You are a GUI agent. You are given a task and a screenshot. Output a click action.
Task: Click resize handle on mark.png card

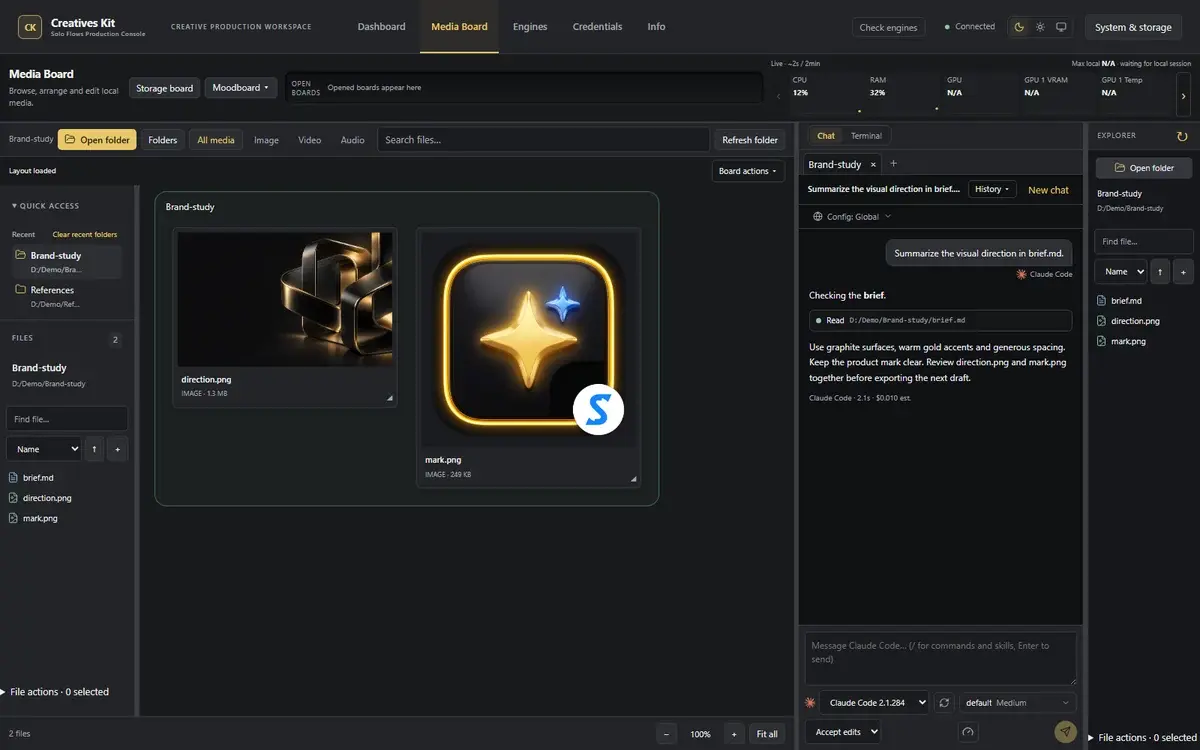click(633, 479)
